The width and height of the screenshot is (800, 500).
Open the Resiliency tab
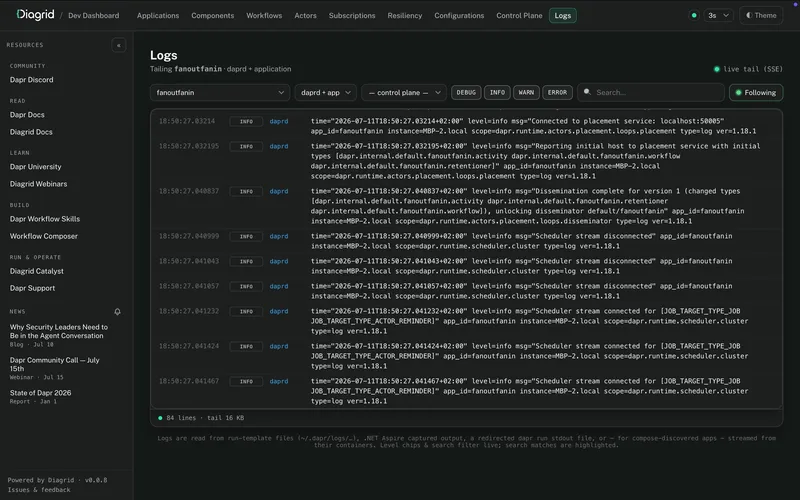(x=405, y=15)
